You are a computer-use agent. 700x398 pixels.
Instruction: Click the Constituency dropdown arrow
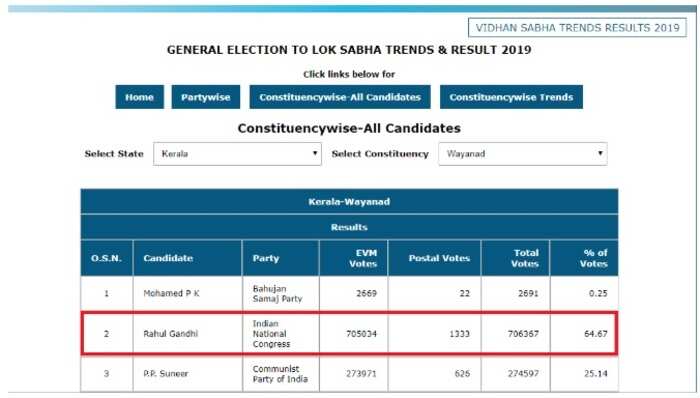click(600, 153)
